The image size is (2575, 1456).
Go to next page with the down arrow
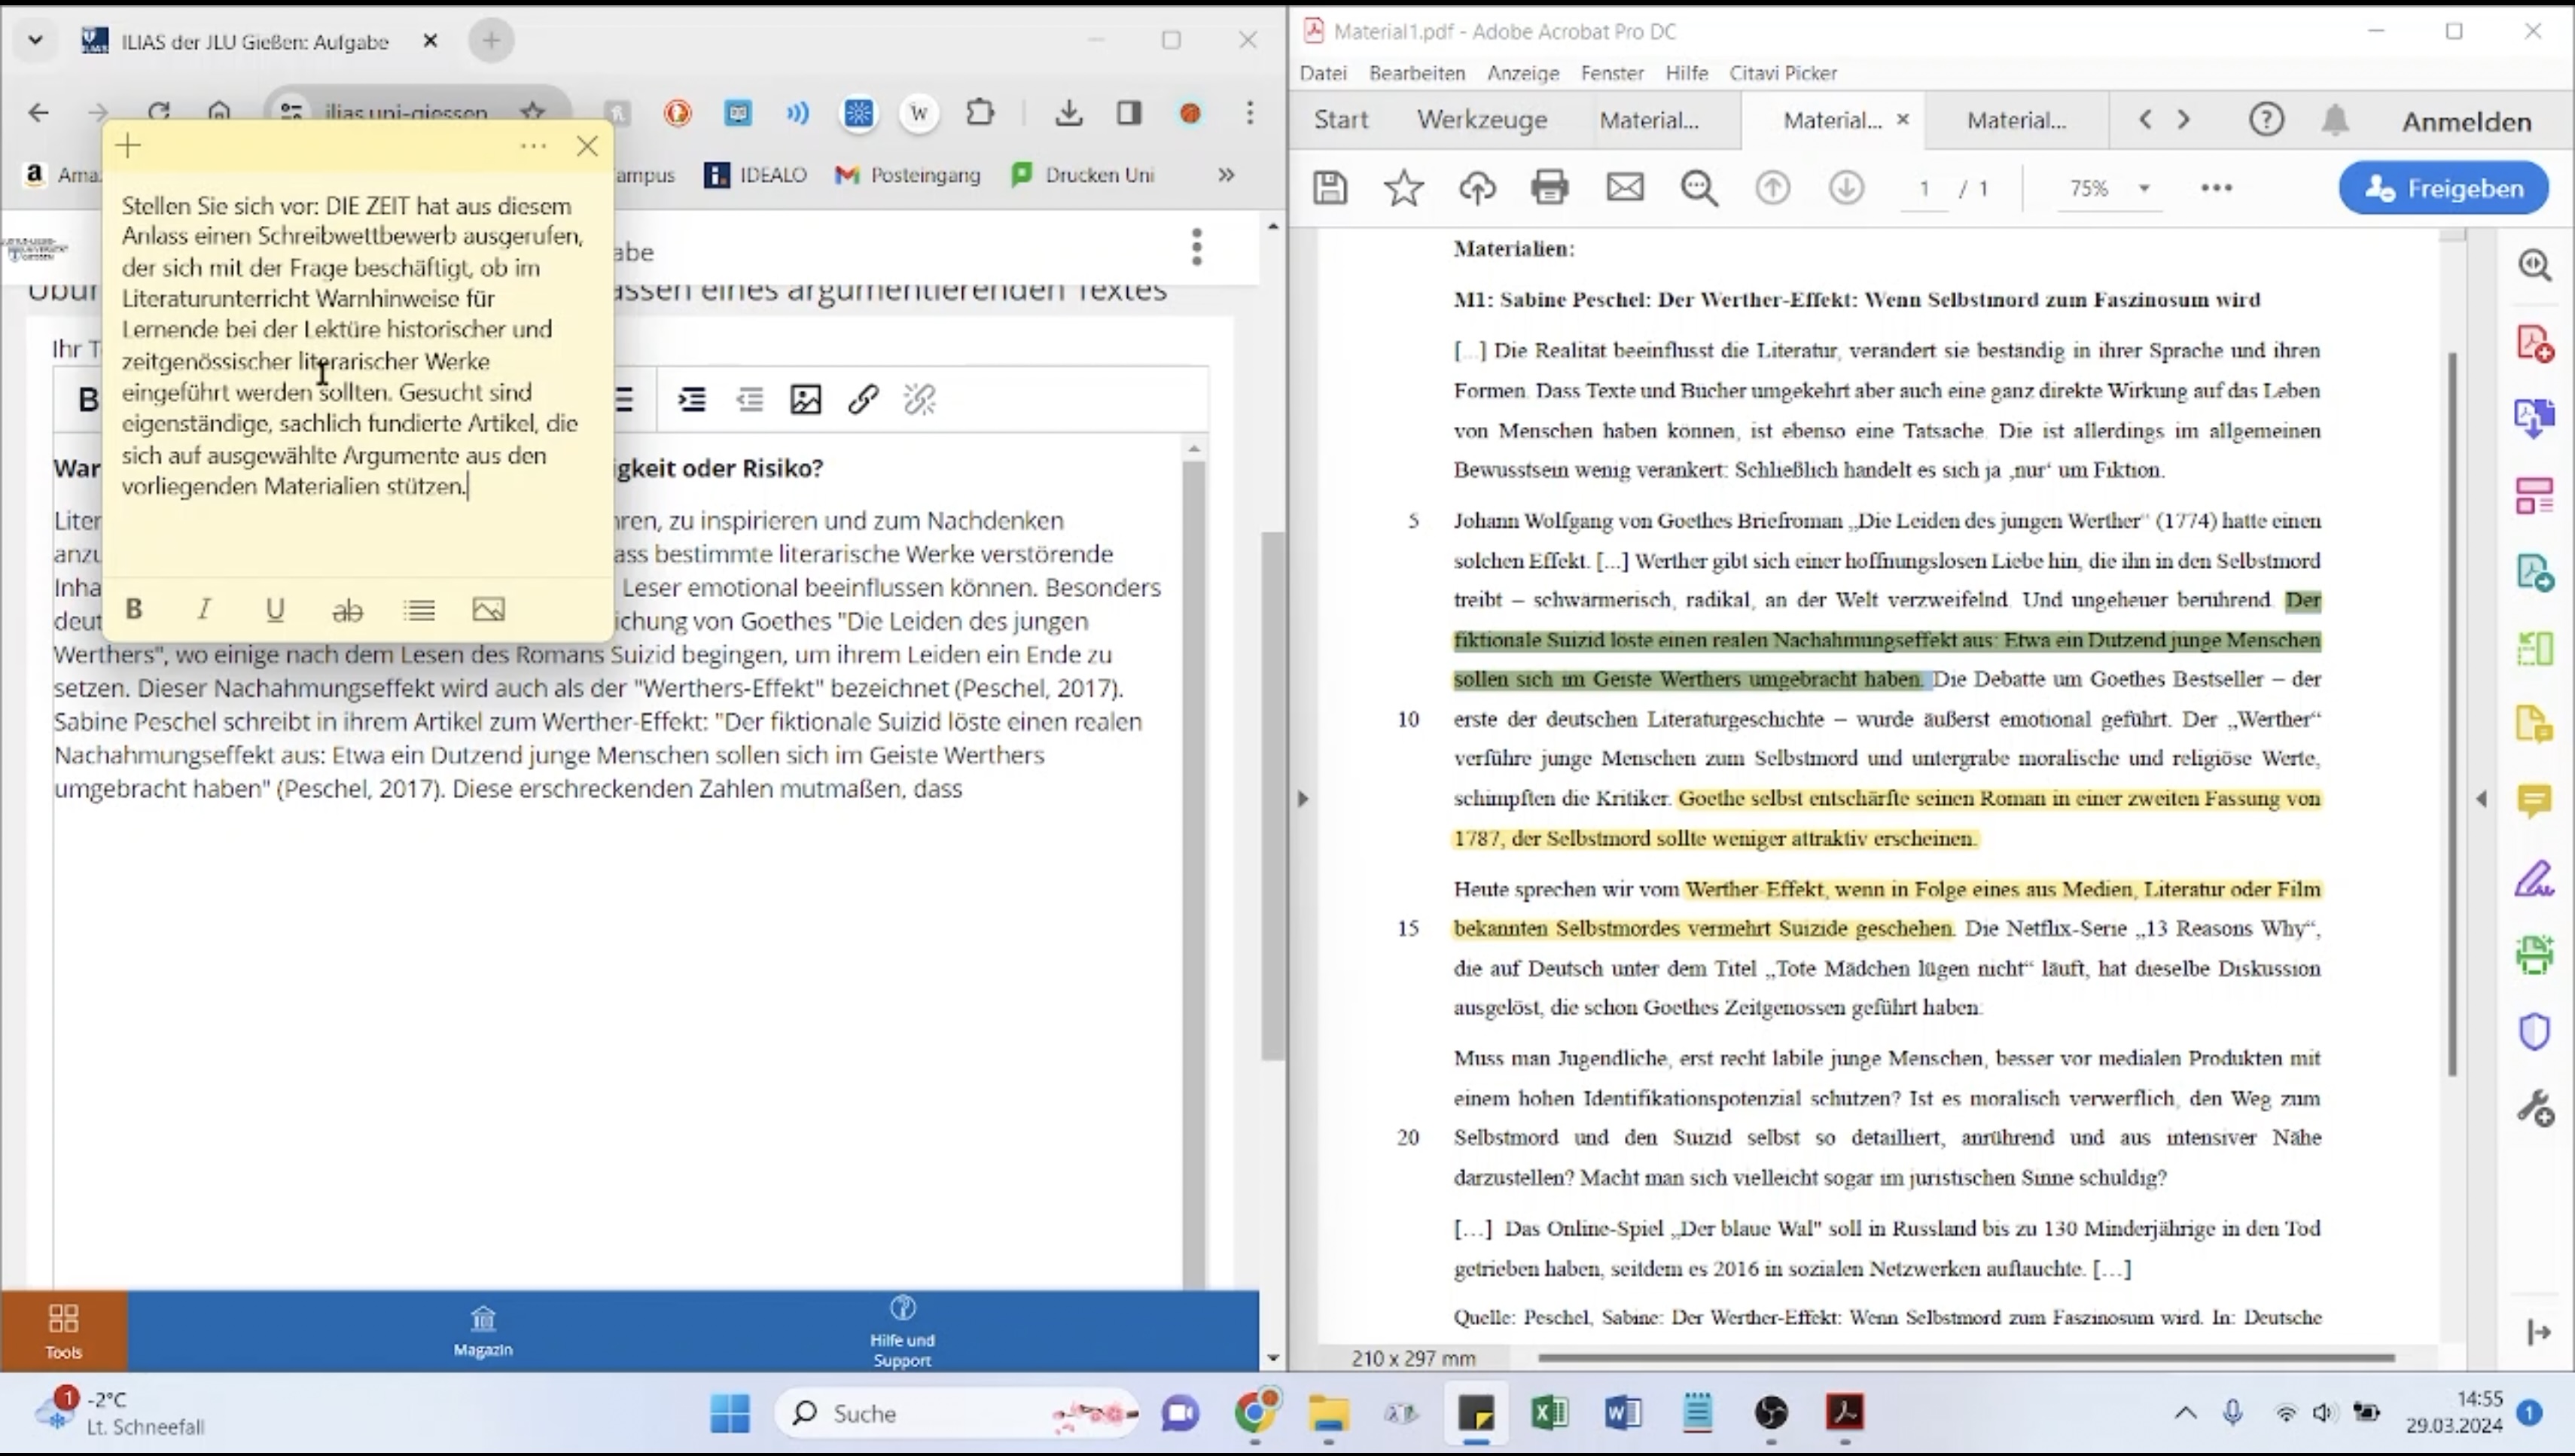[1846, 188]
